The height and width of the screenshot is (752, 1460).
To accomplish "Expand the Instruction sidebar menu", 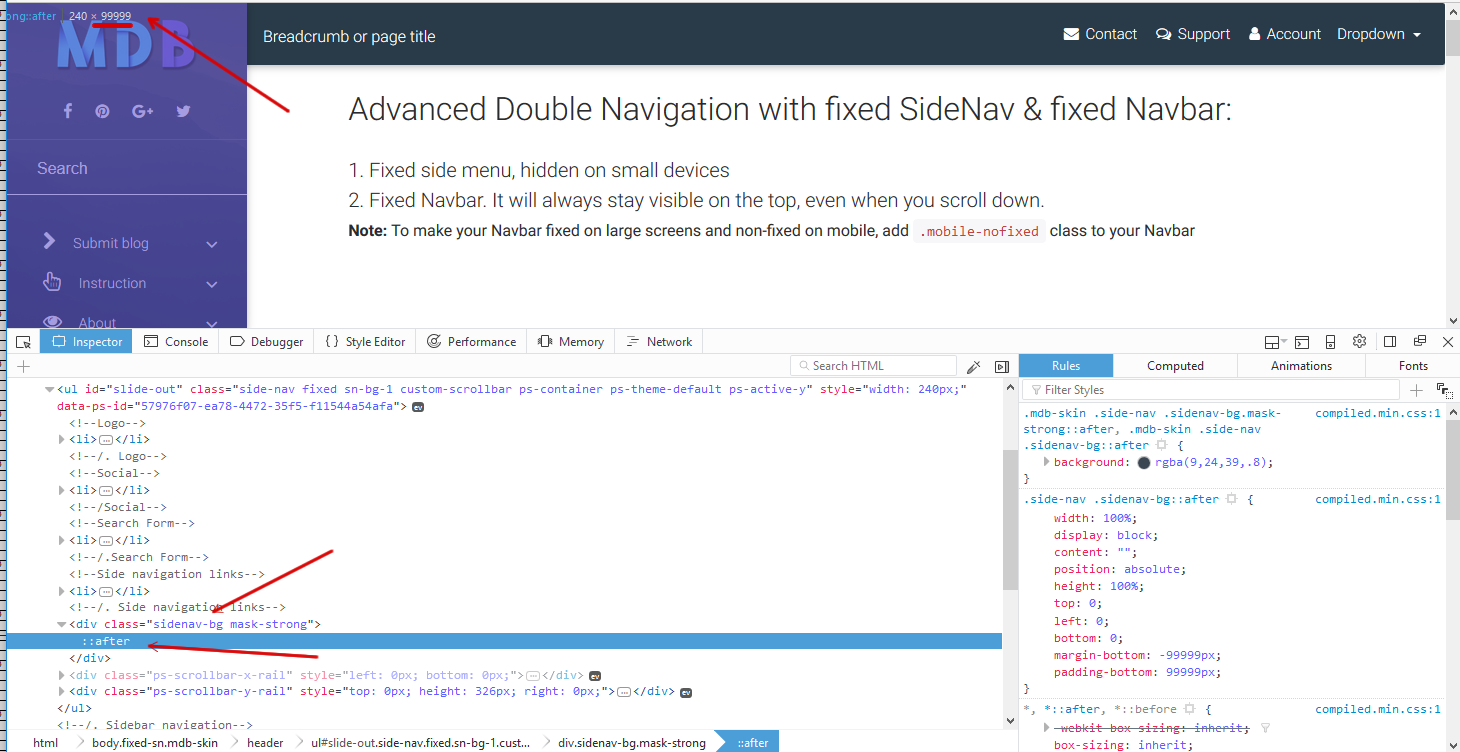I will coord(211,284).
